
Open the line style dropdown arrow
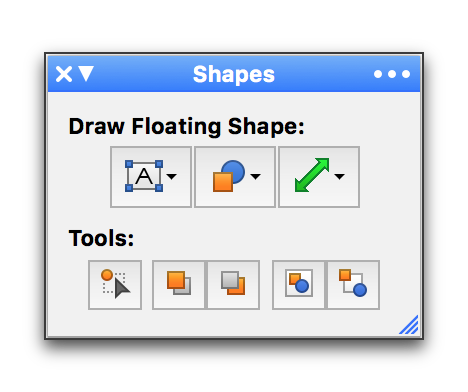tap(340, 177)
